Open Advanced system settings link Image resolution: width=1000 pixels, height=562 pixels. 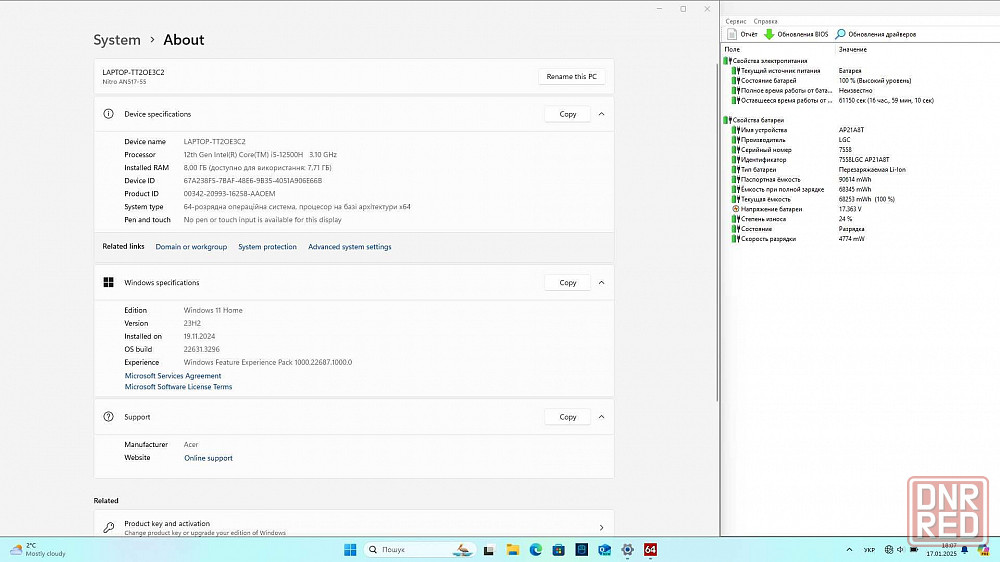click(x=349, y=247)
